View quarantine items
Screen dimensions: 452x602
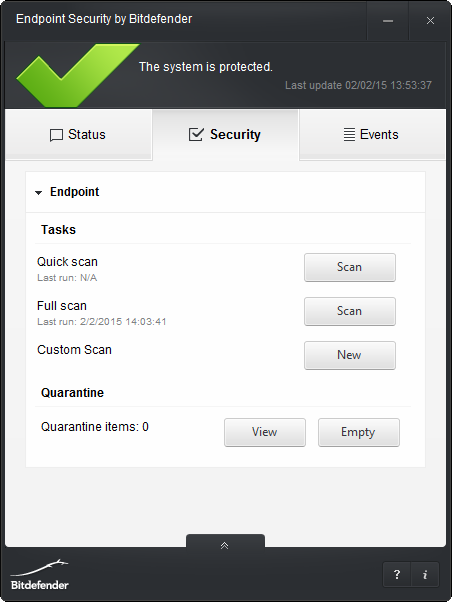(x=265, y=432)
